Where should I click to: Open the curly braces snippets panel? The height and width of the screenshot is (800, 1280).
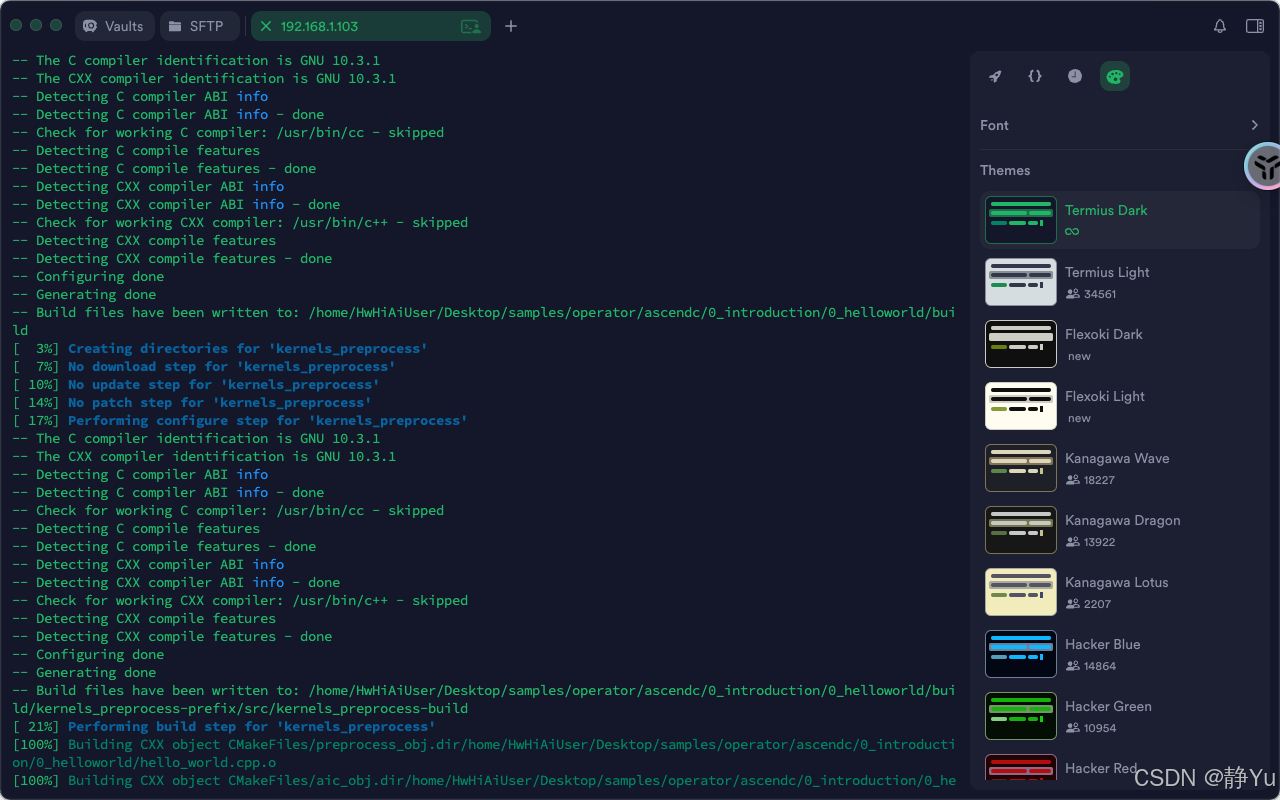pos(1035,76)
